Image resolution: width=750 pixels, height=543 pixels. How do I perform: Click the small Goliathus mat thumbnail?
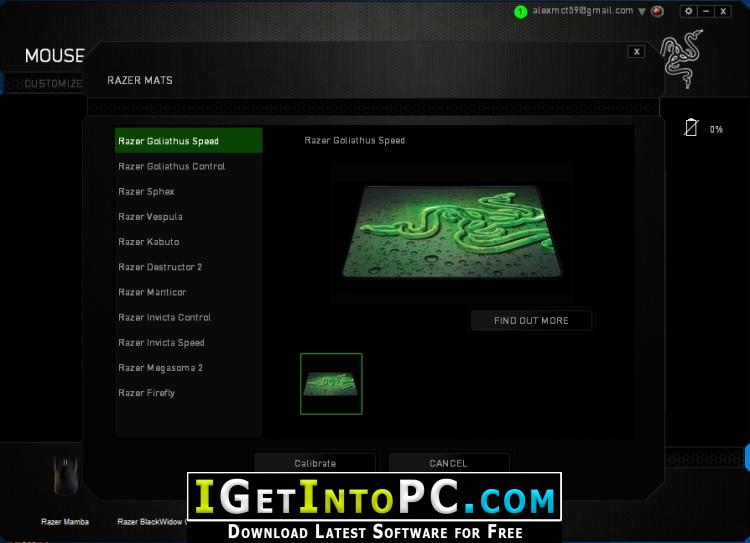[331, 384]
